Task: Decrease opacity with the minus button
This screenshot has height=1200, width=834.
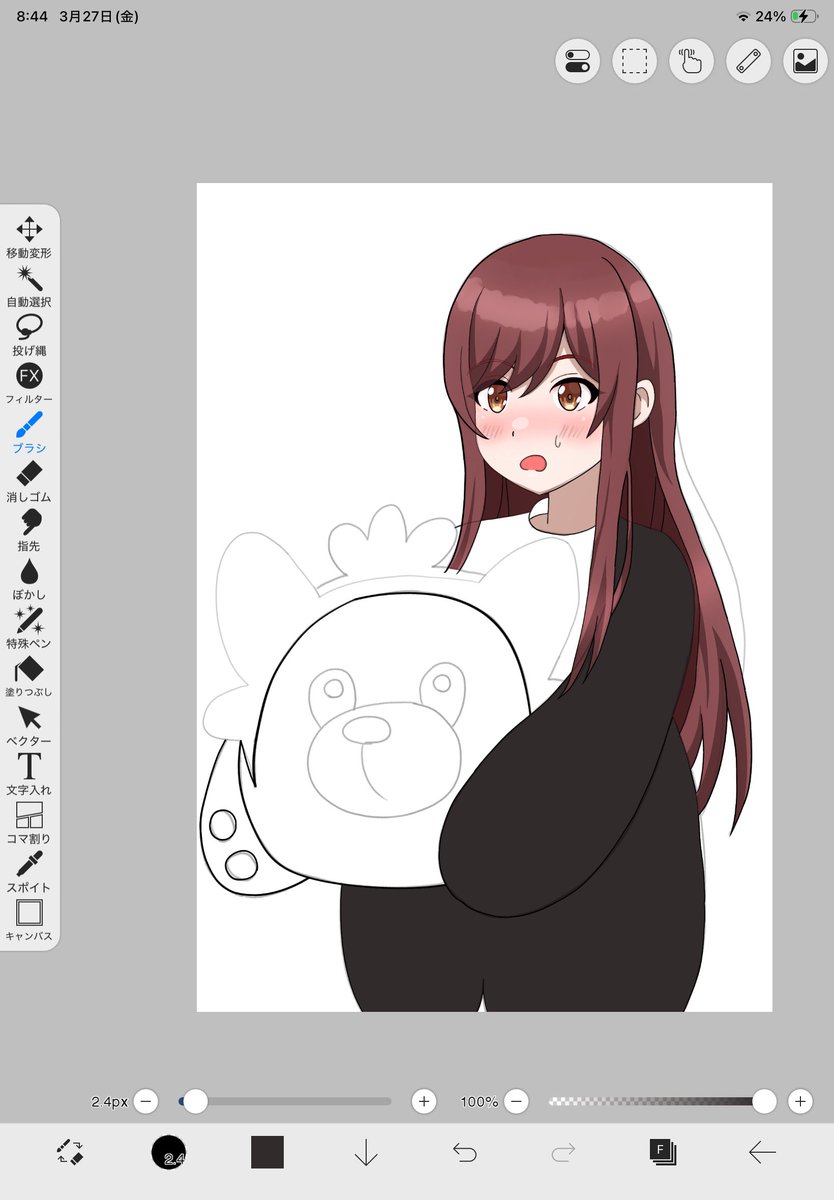Action: pyautogui.click(x=516, y=1101)
